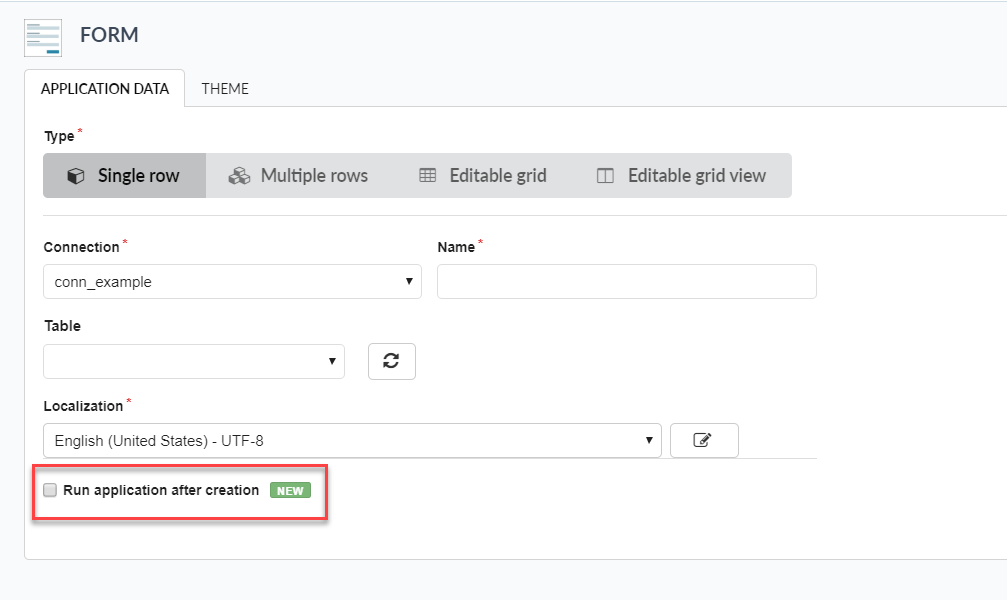Viewport: 1007px width, 600px height.
Task: Expand the Table dropdown
Action: pos(194,361)
